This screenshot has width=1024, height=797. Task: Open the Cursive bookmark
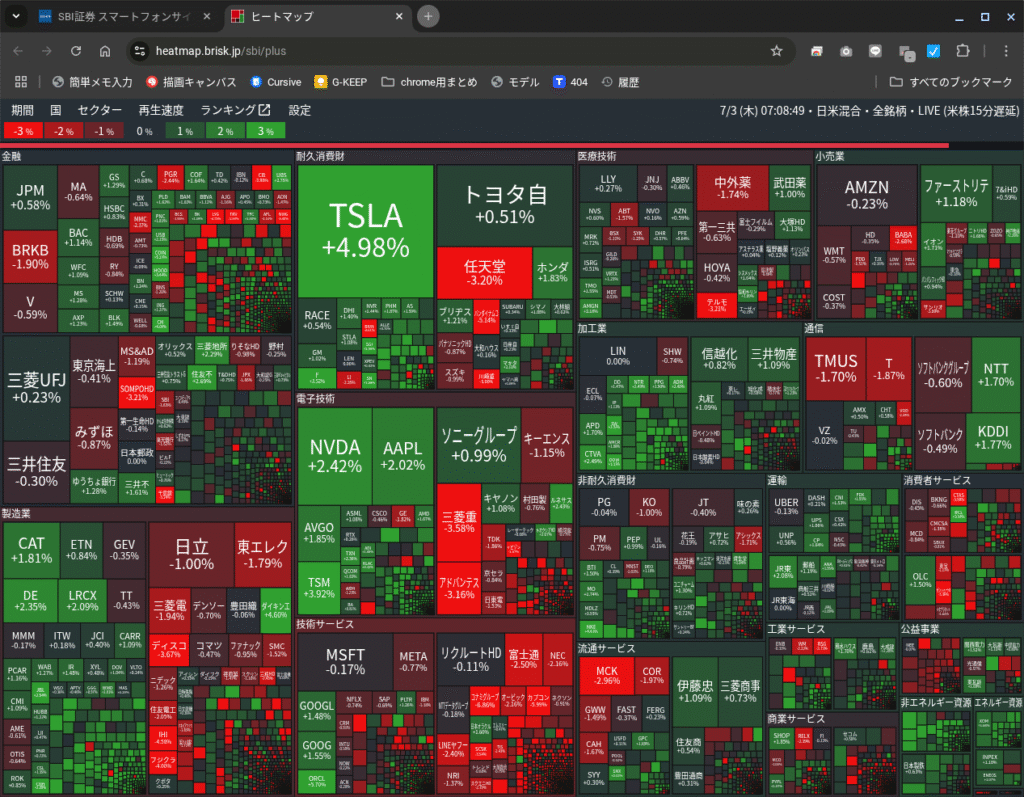pos(276,82)
